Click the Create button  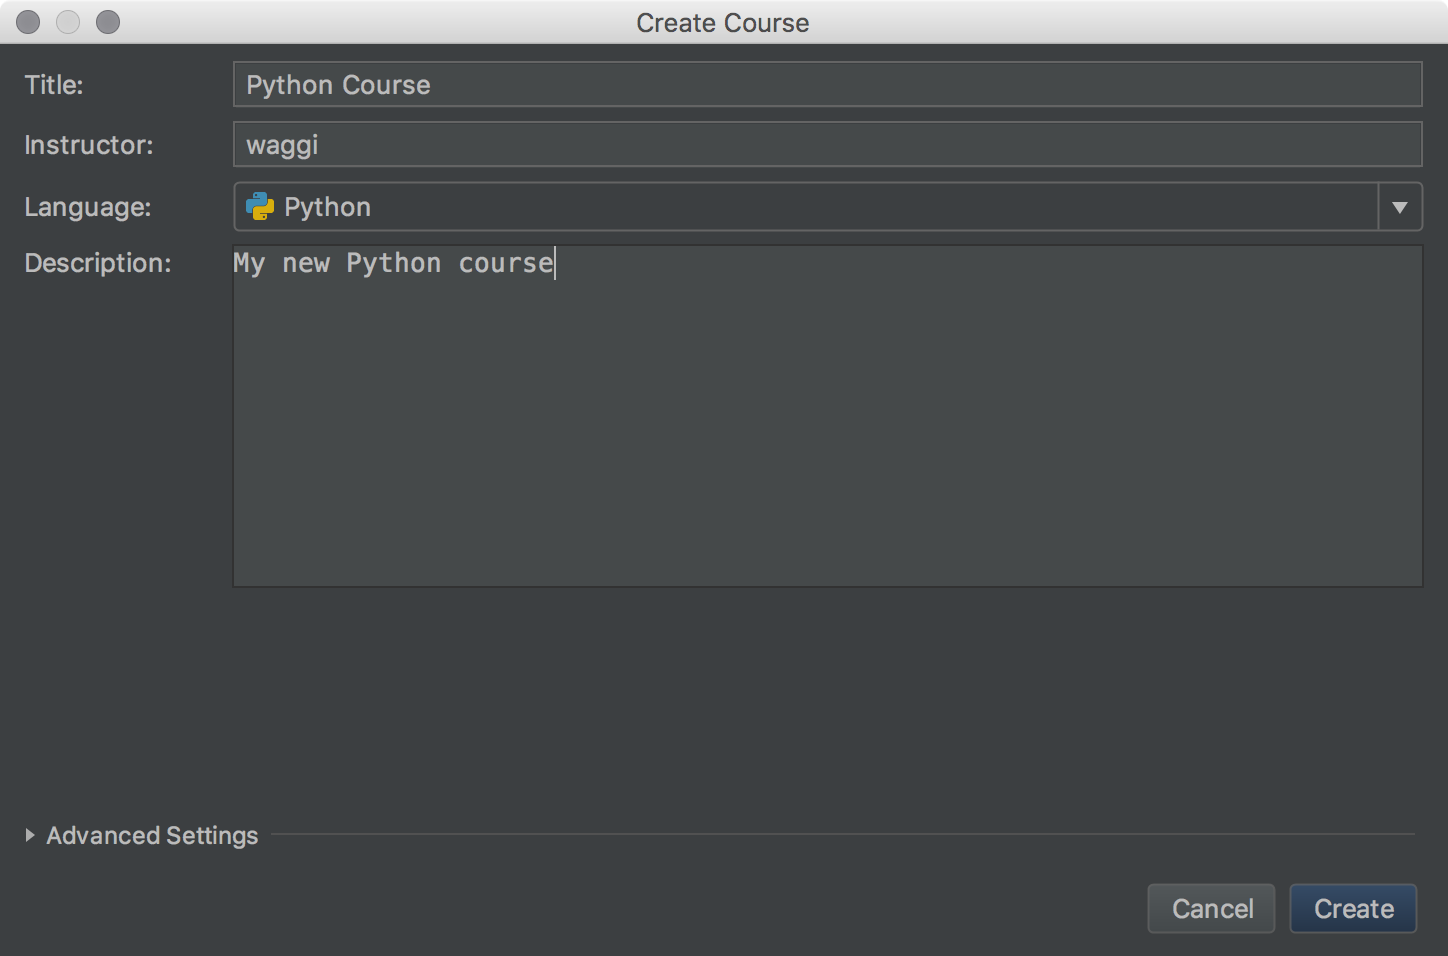tap(1353, 909)
